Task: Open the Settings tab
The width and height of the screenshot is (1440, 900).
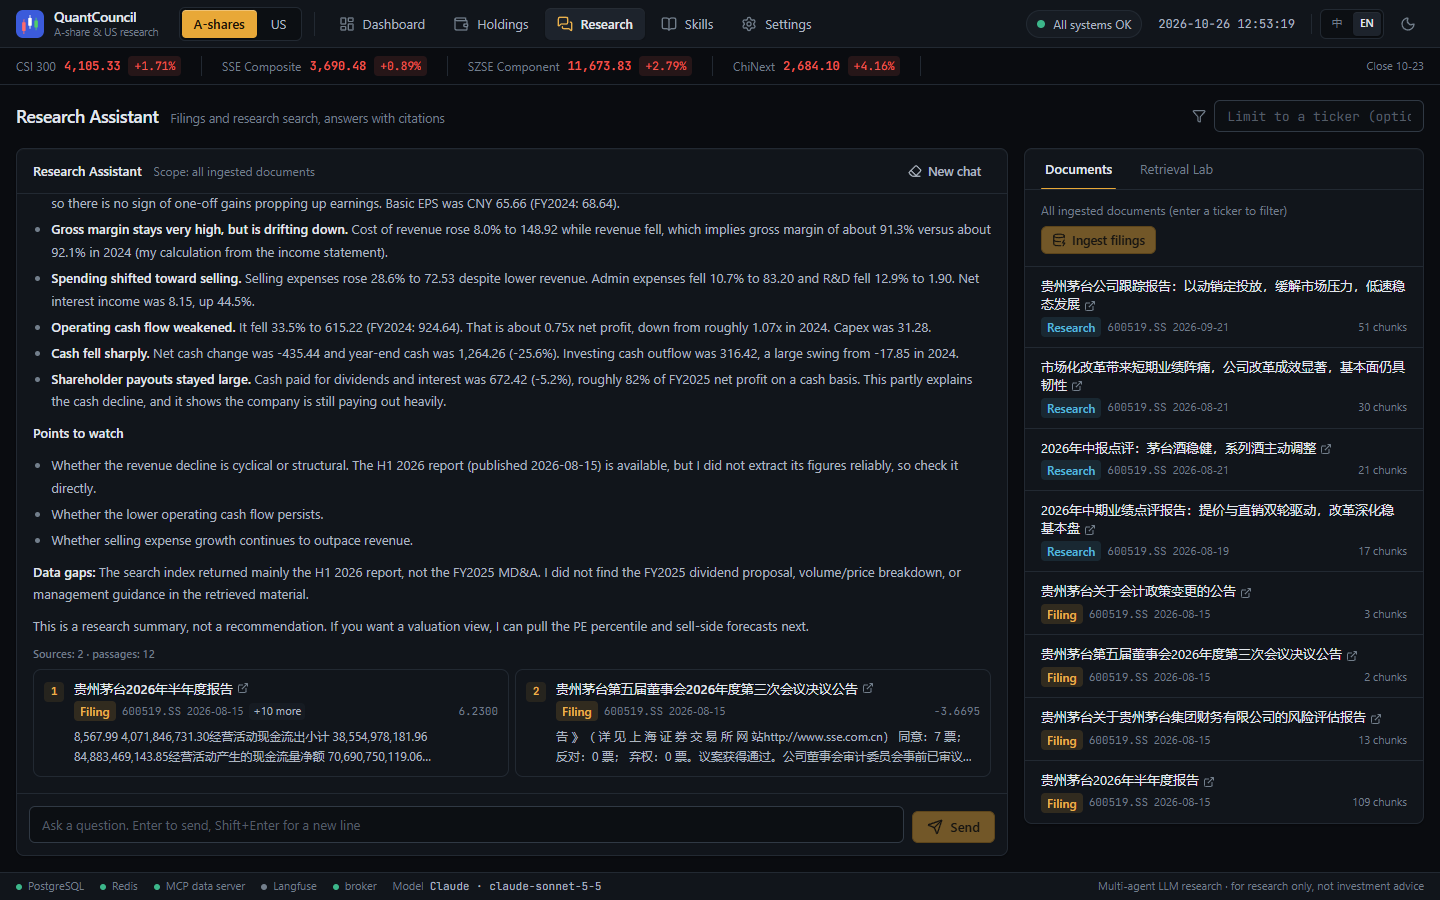Action: 777,24
